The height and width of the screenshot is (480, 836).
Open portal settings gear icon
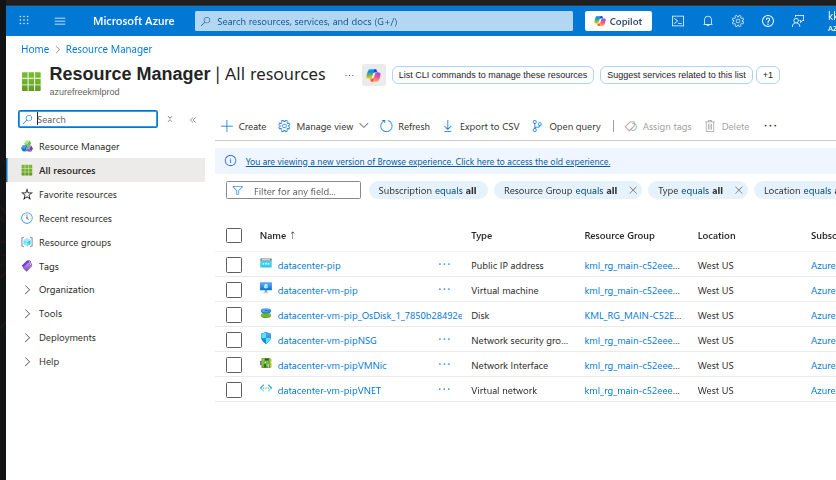pyautogui.click(x=738, y=21)
